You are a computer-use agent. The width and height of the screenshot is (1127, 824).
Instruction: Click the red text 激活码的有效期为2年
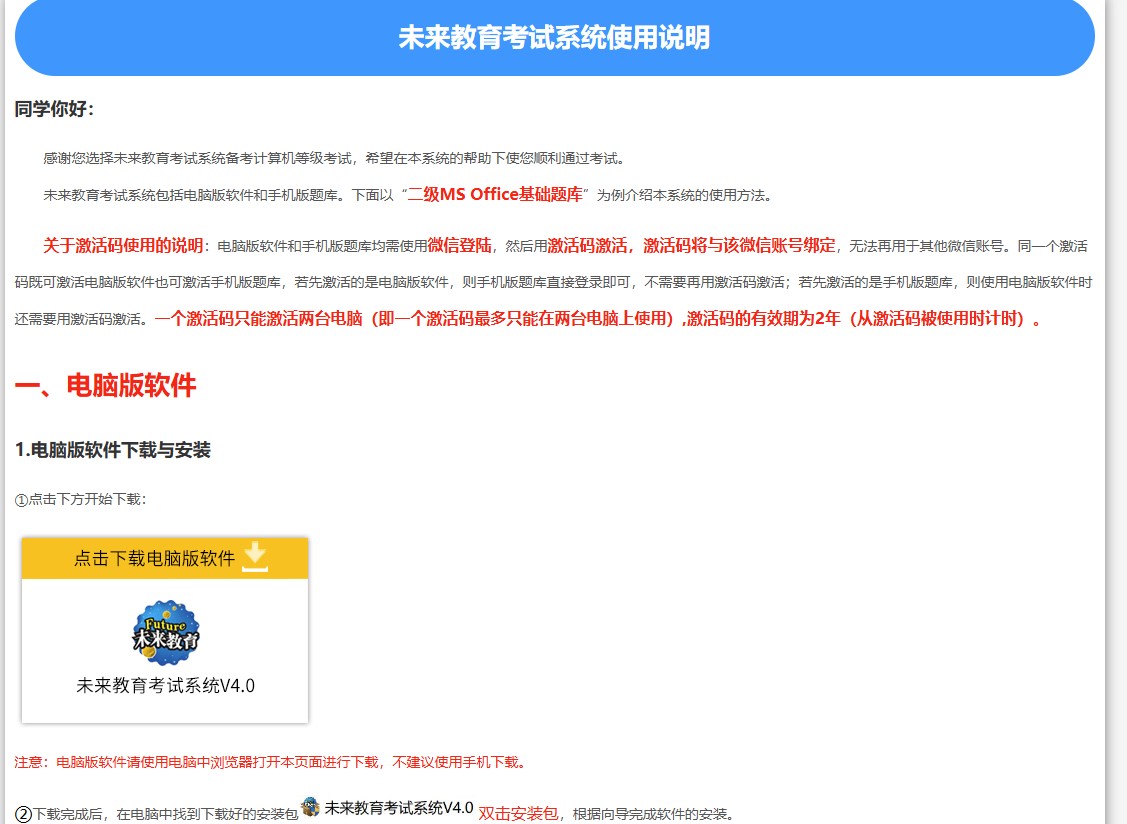click(x=763, y=319)
